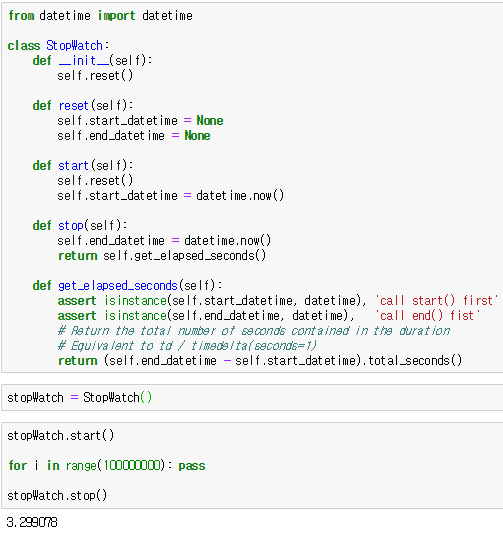This screenshot has height=535, width=503.
Task: Click the stopWatch.start() code cell
Action: pos(252,465)
